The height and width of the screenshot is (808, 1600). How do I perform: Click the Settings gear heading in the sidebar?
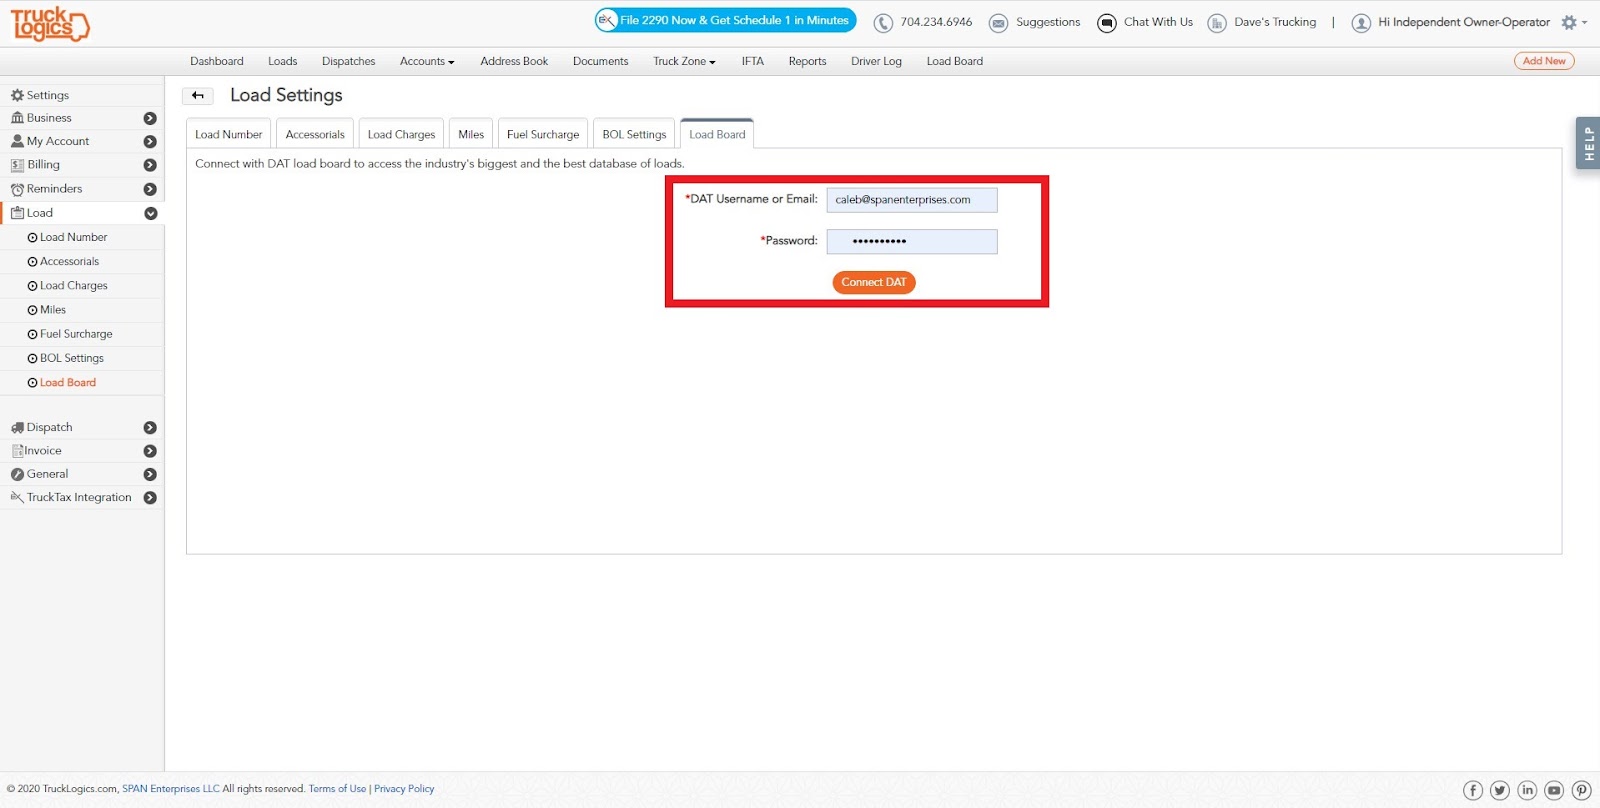pyautogui.click(x=40, y=95)
